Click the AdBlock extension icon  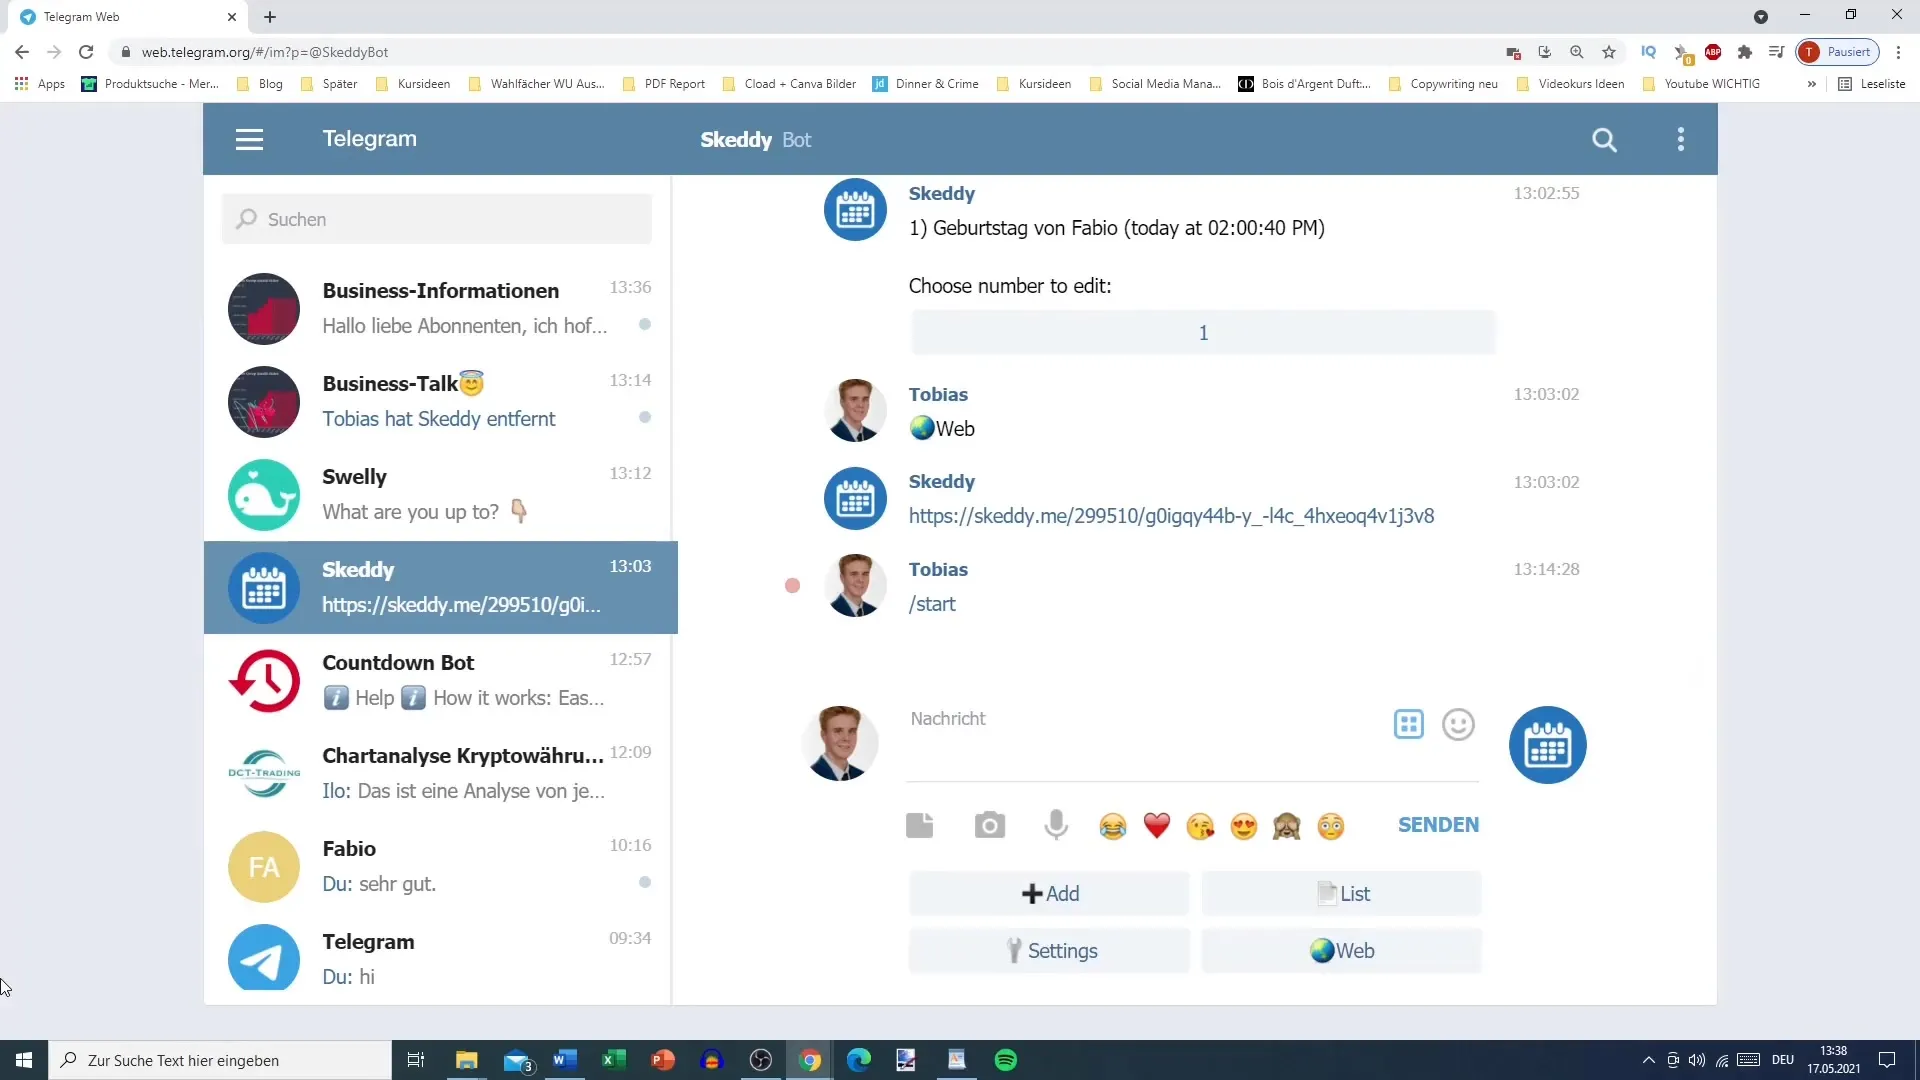pos(1713,52)
